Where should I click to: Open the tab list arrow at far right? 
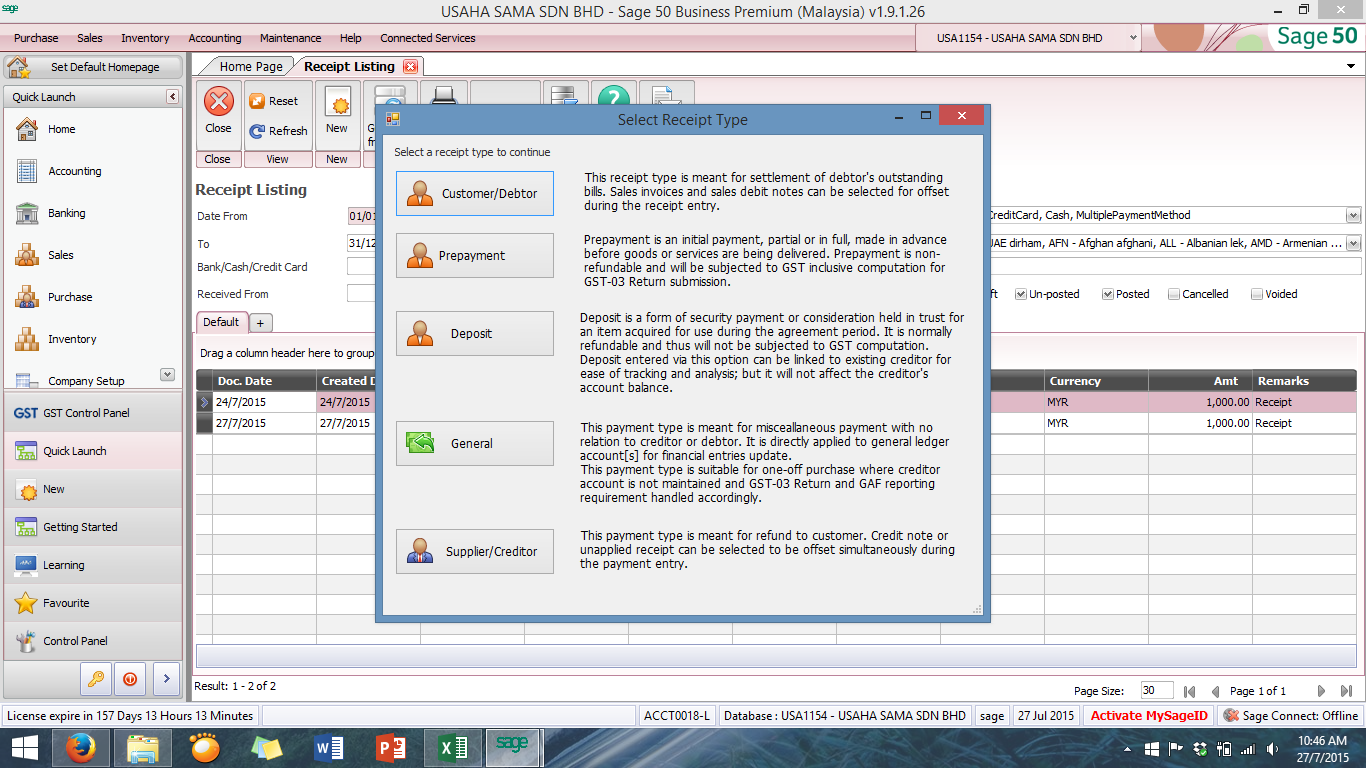[1352, 66]
